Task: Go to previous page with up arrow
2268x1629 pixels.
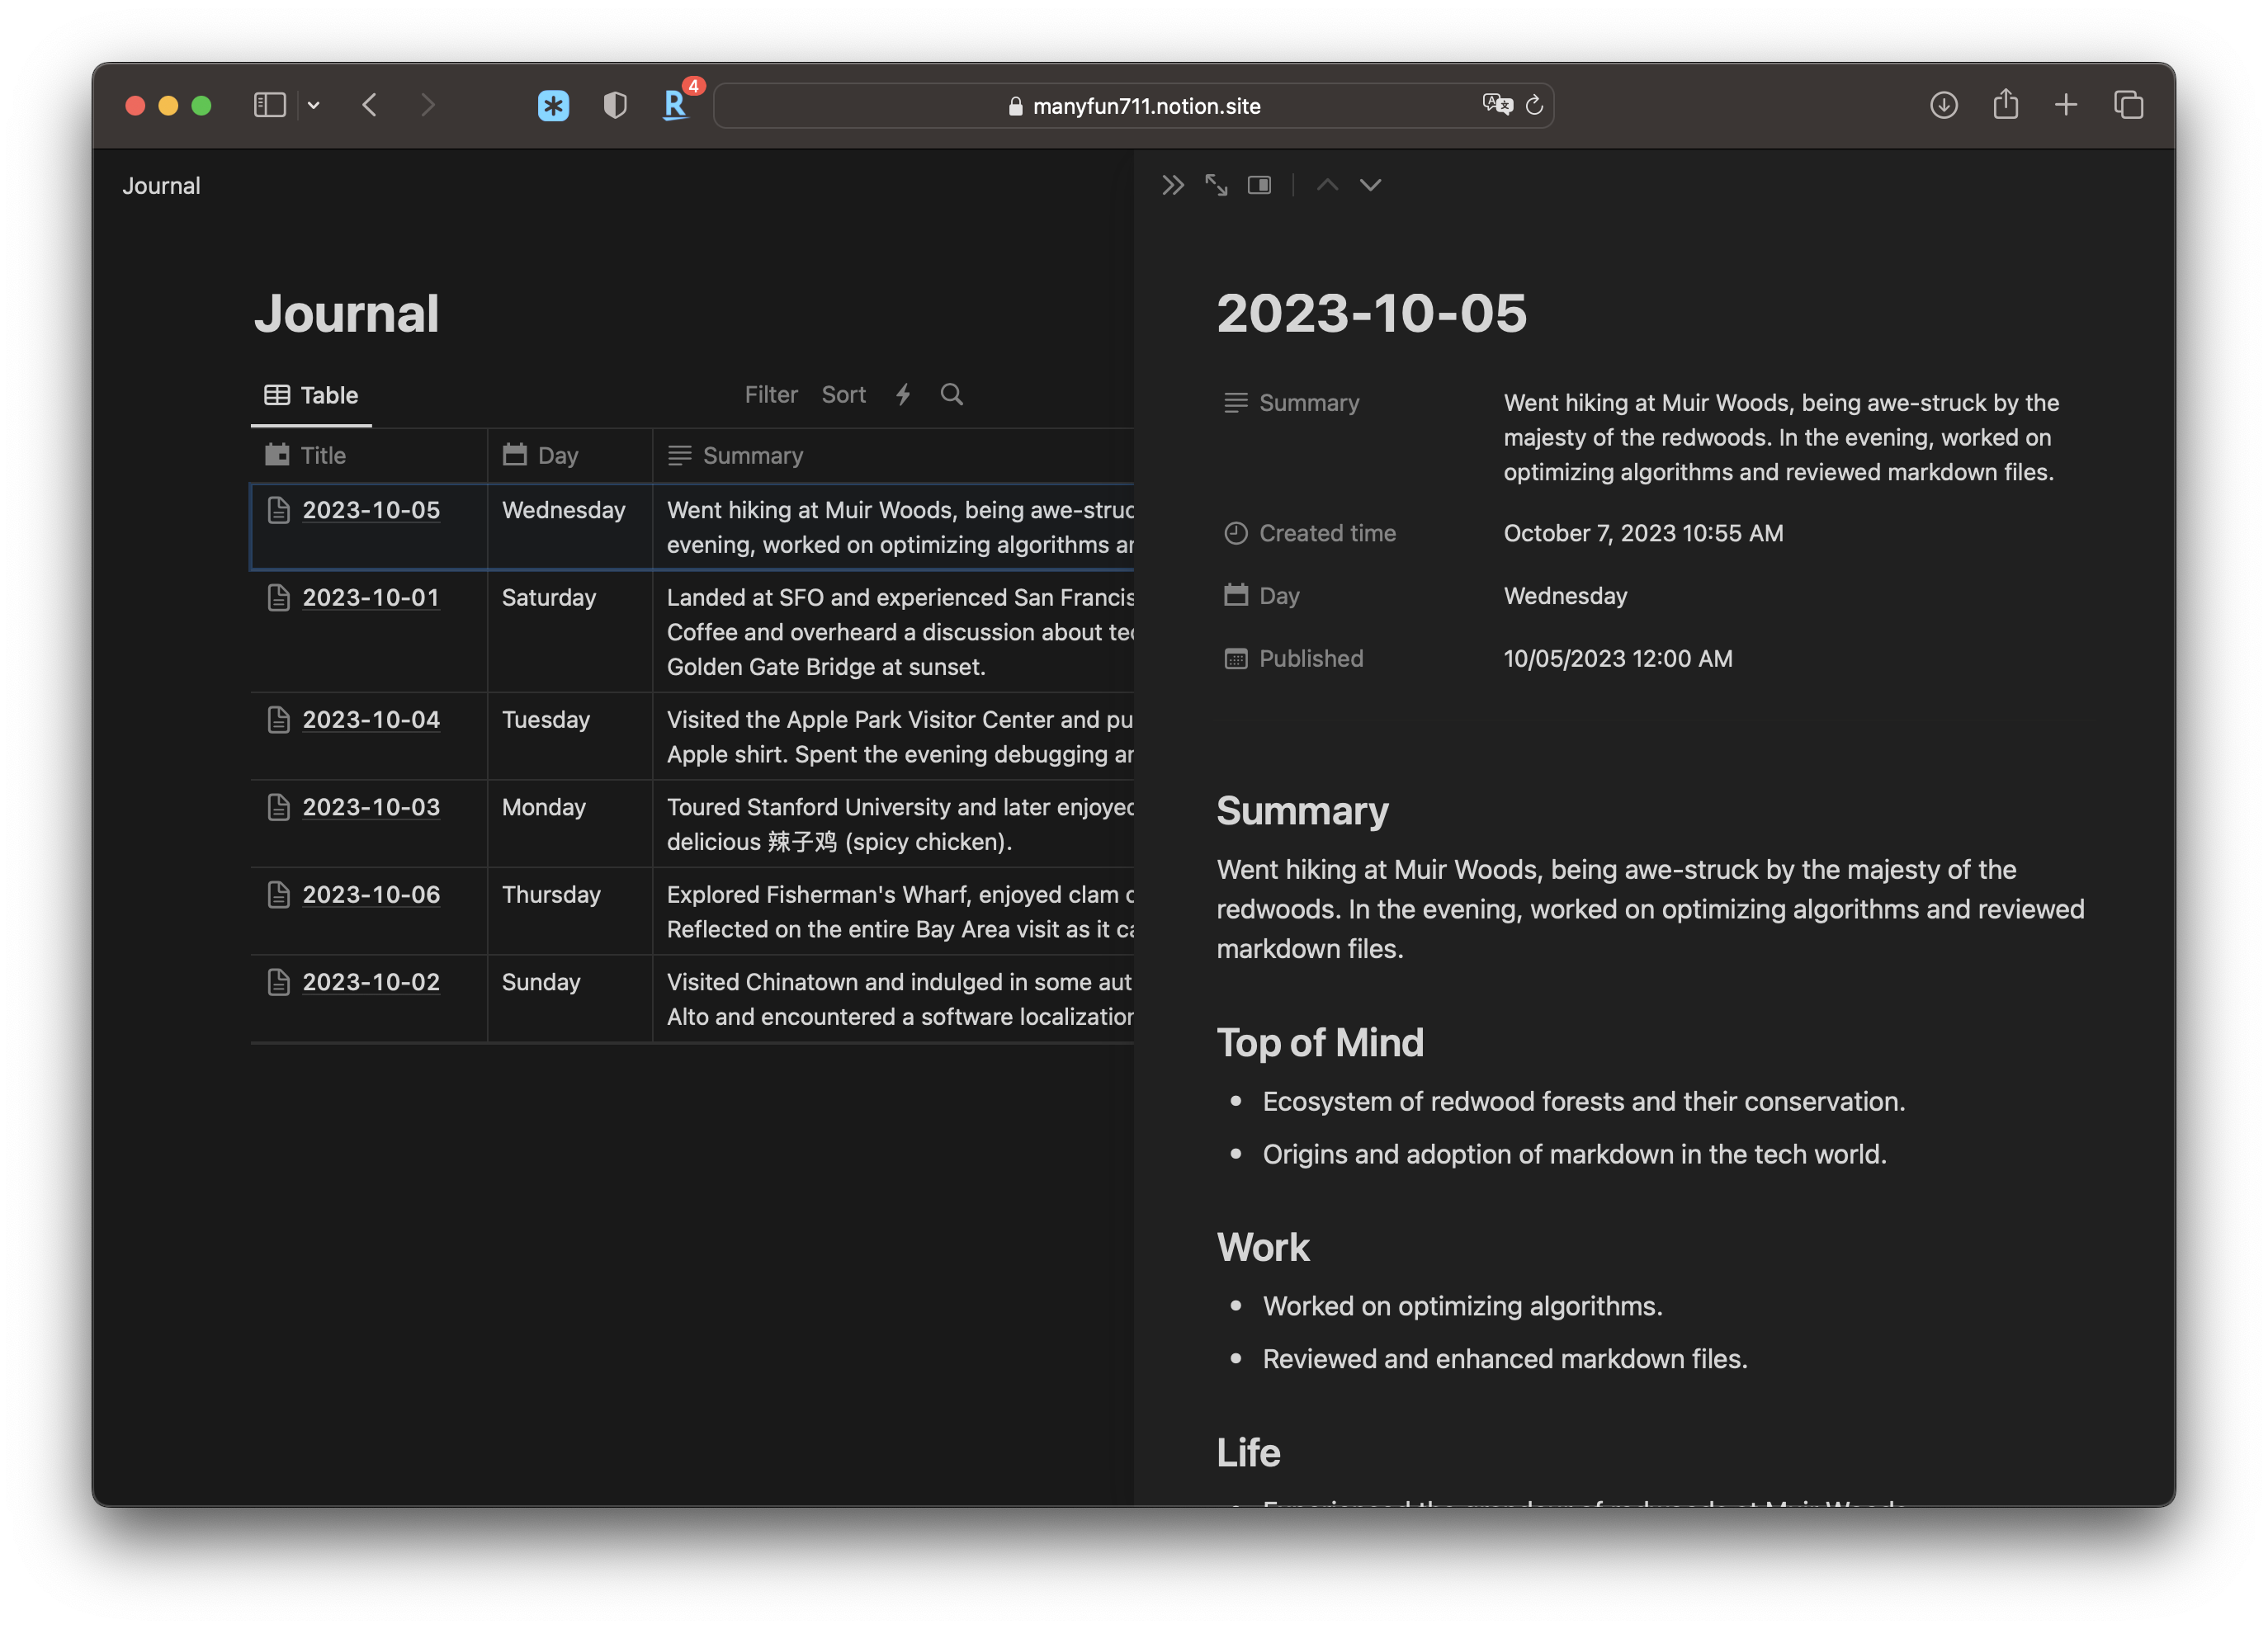Action: (1327, 185)
